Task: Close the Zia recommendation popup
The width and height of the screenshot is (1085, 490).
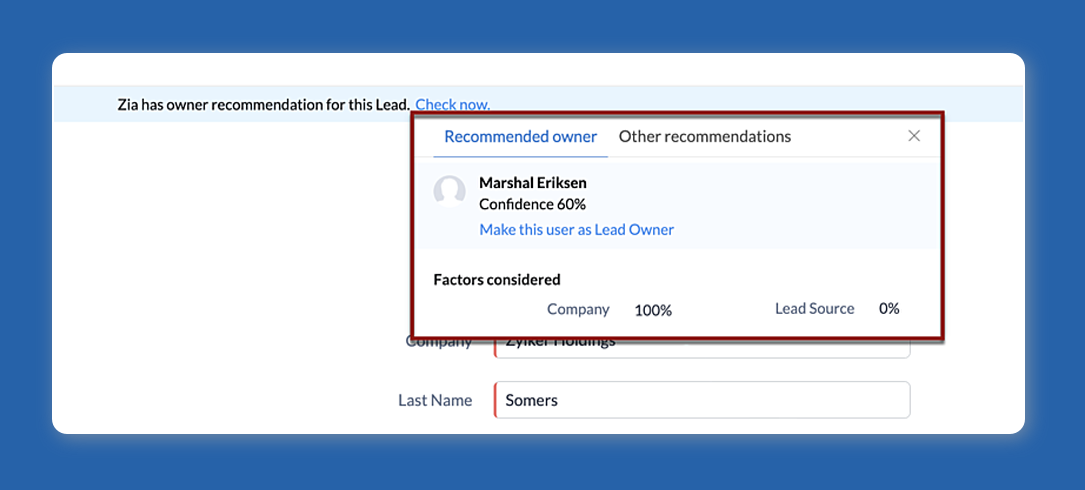Action: point(913,136)
